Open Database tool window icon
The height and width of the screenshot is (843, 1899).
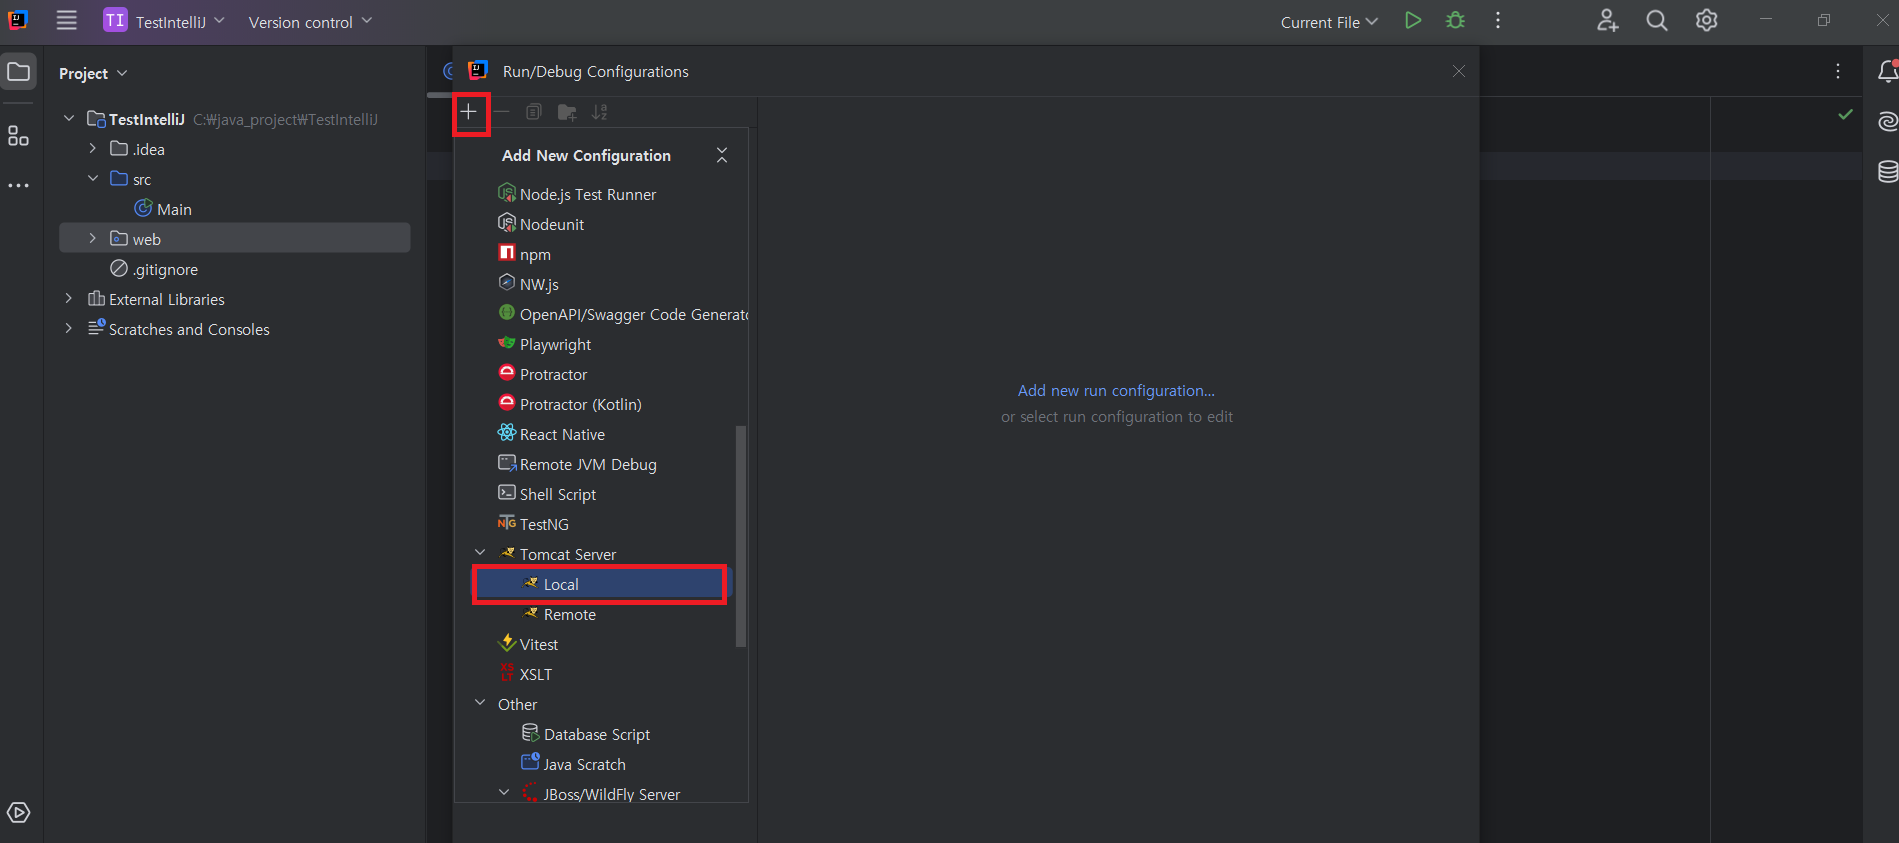pos(1887,172)
